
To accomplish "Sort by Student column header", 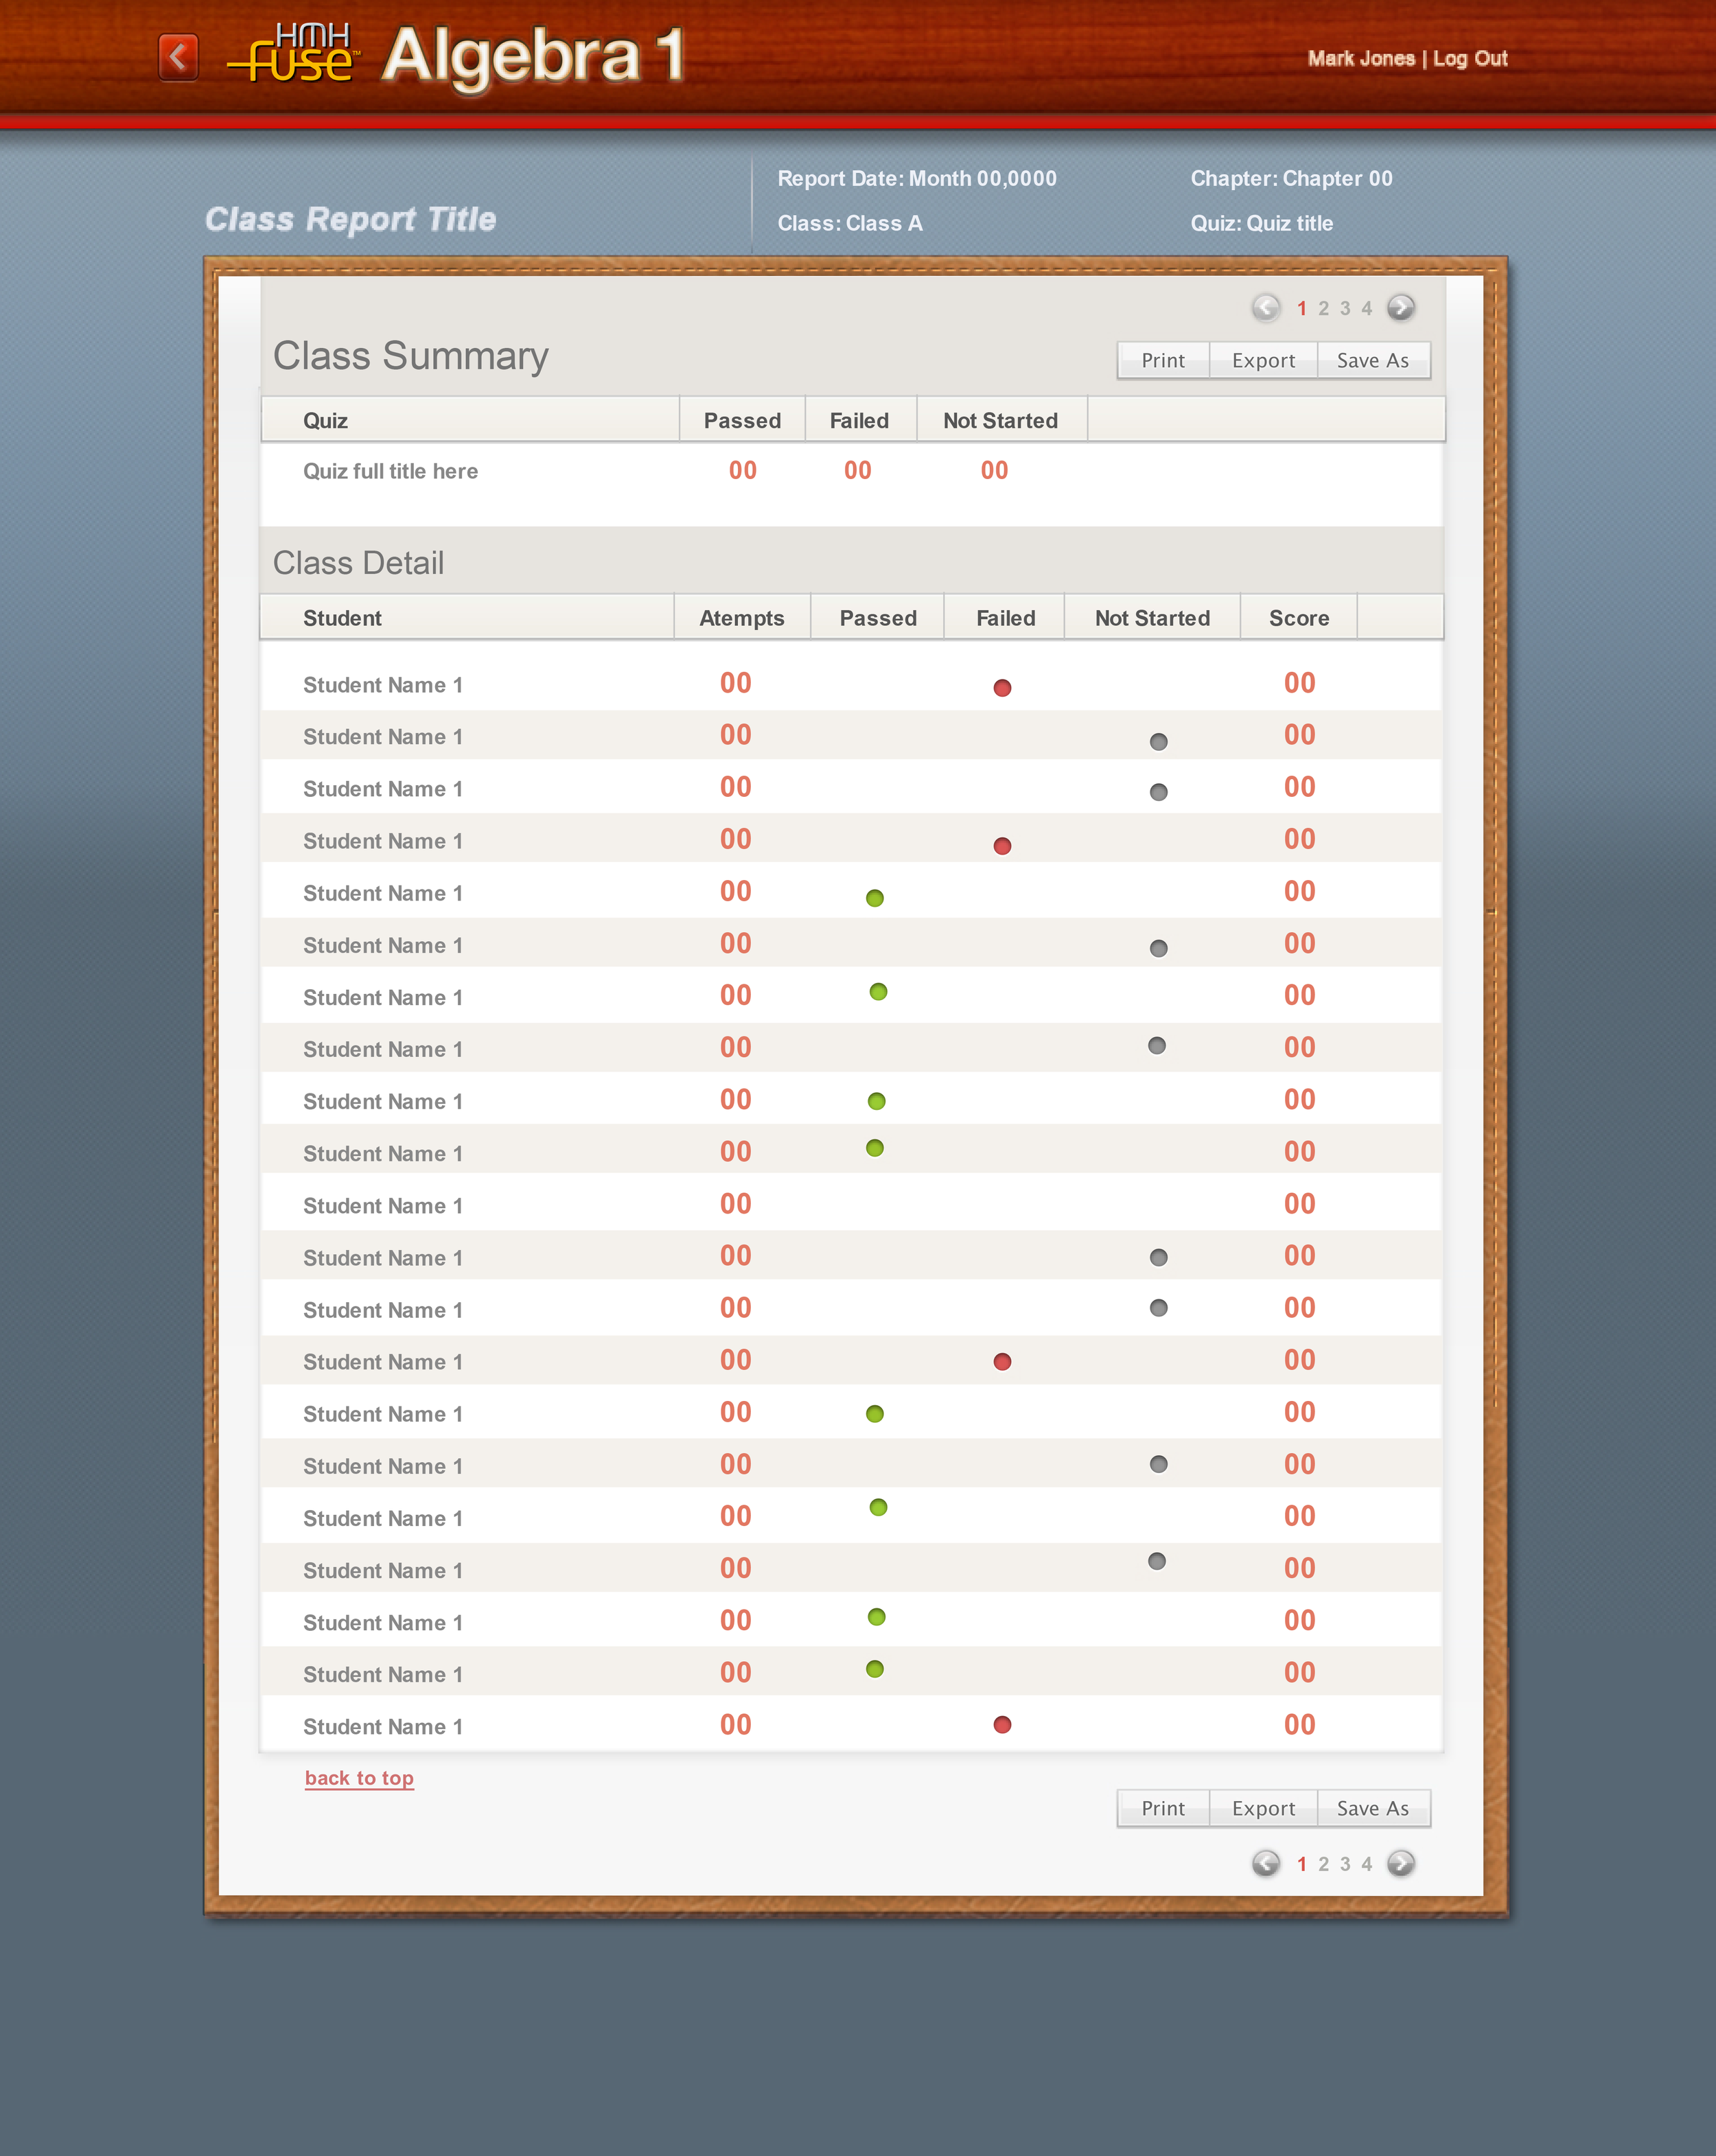I will [x=342, y=618].
